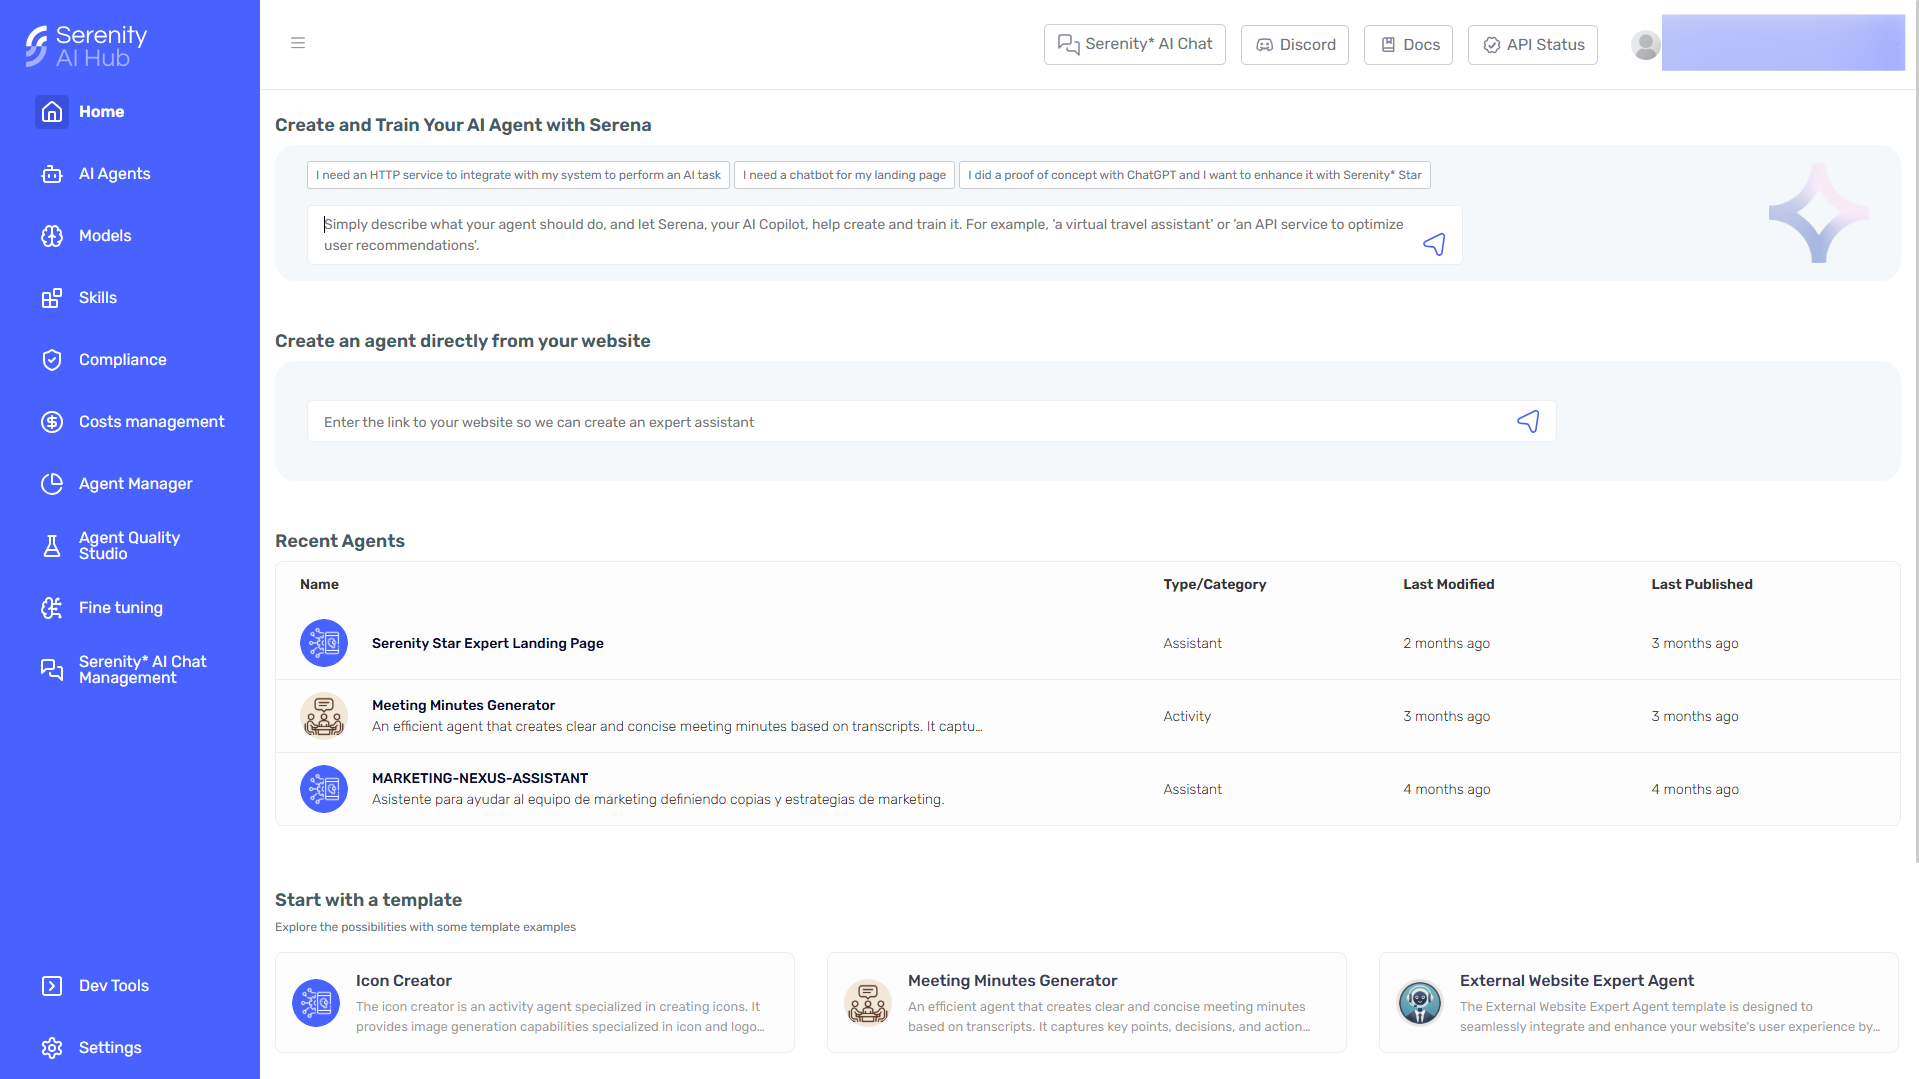Click the send arrow icon in Serena prompt box
Screen dimensions: 1919x1079
tap(1434, 244)
